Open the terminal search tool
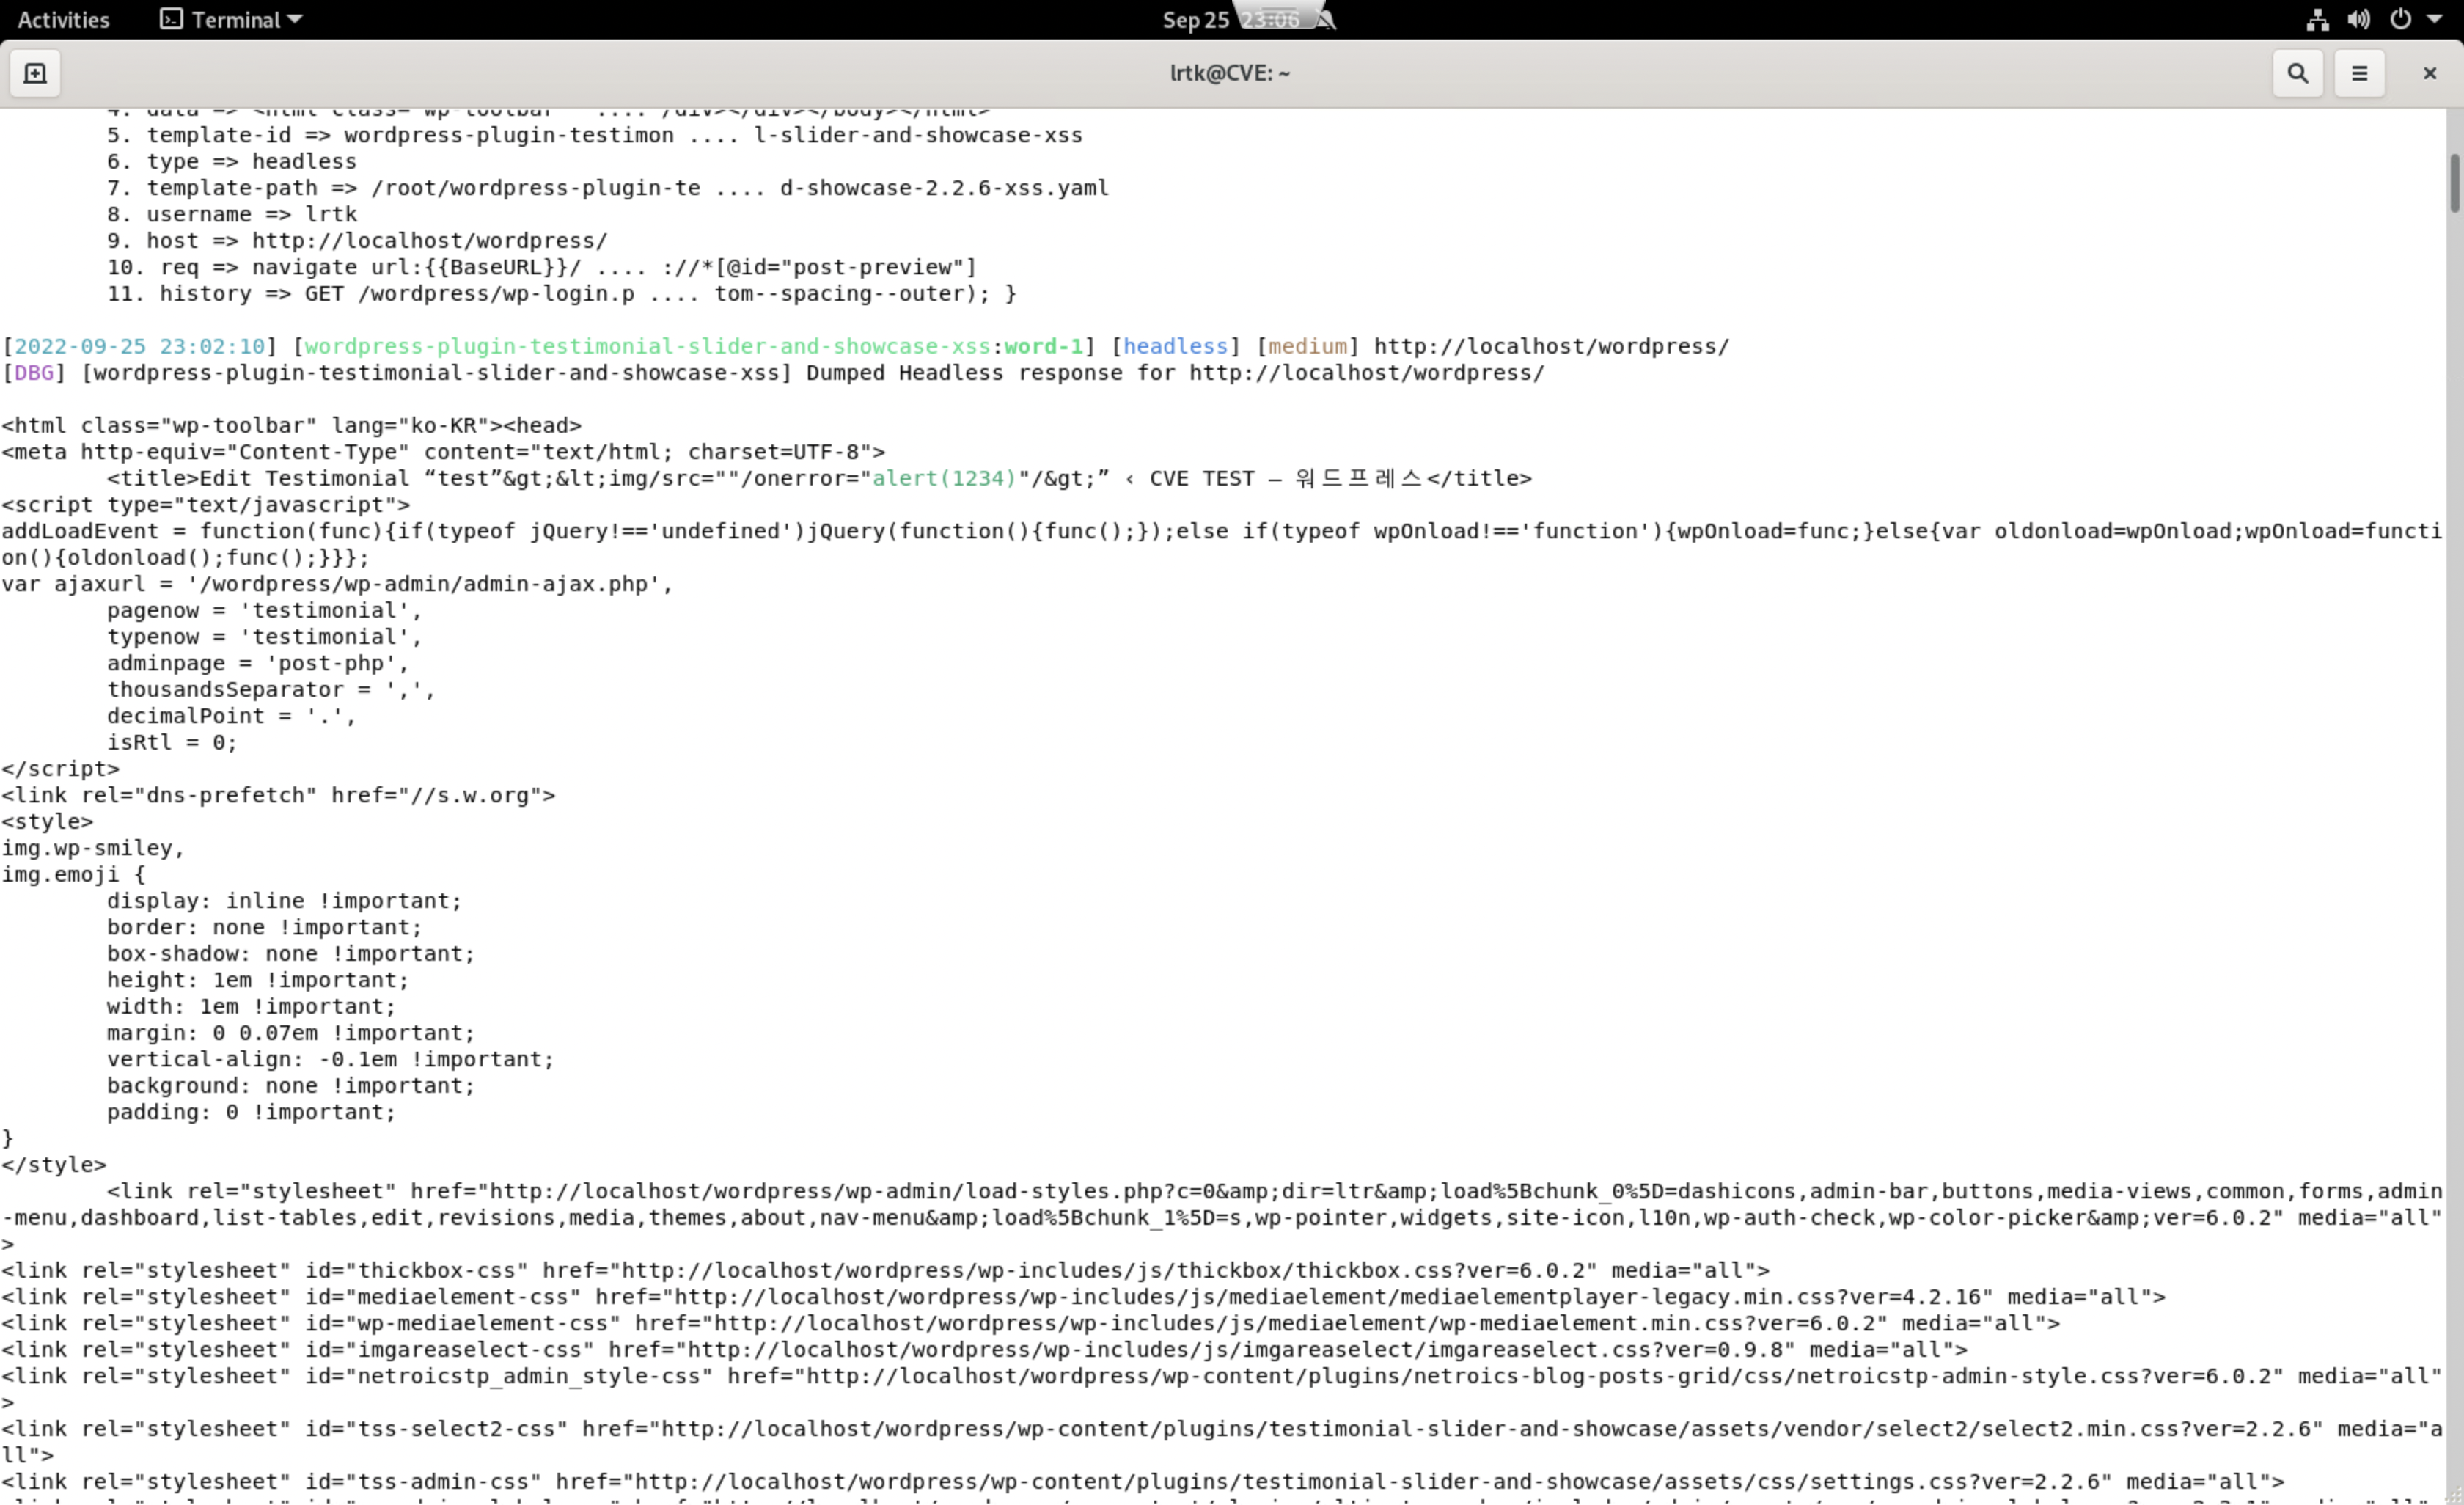The height and width of the screenshot is (1505, 2464). tap(2297, 73)
